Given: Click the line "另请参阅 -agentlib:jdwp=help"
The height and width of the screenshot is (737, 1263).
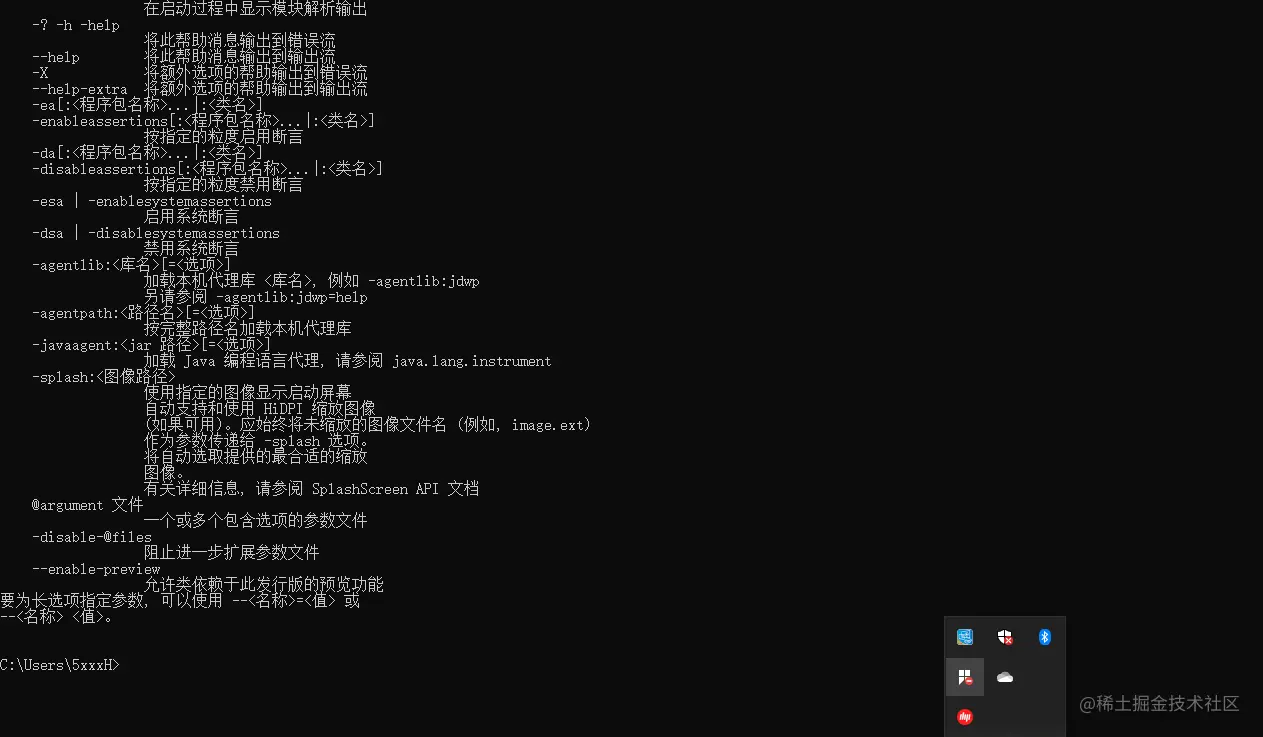Looking at the screenshot, I should 256,297.
